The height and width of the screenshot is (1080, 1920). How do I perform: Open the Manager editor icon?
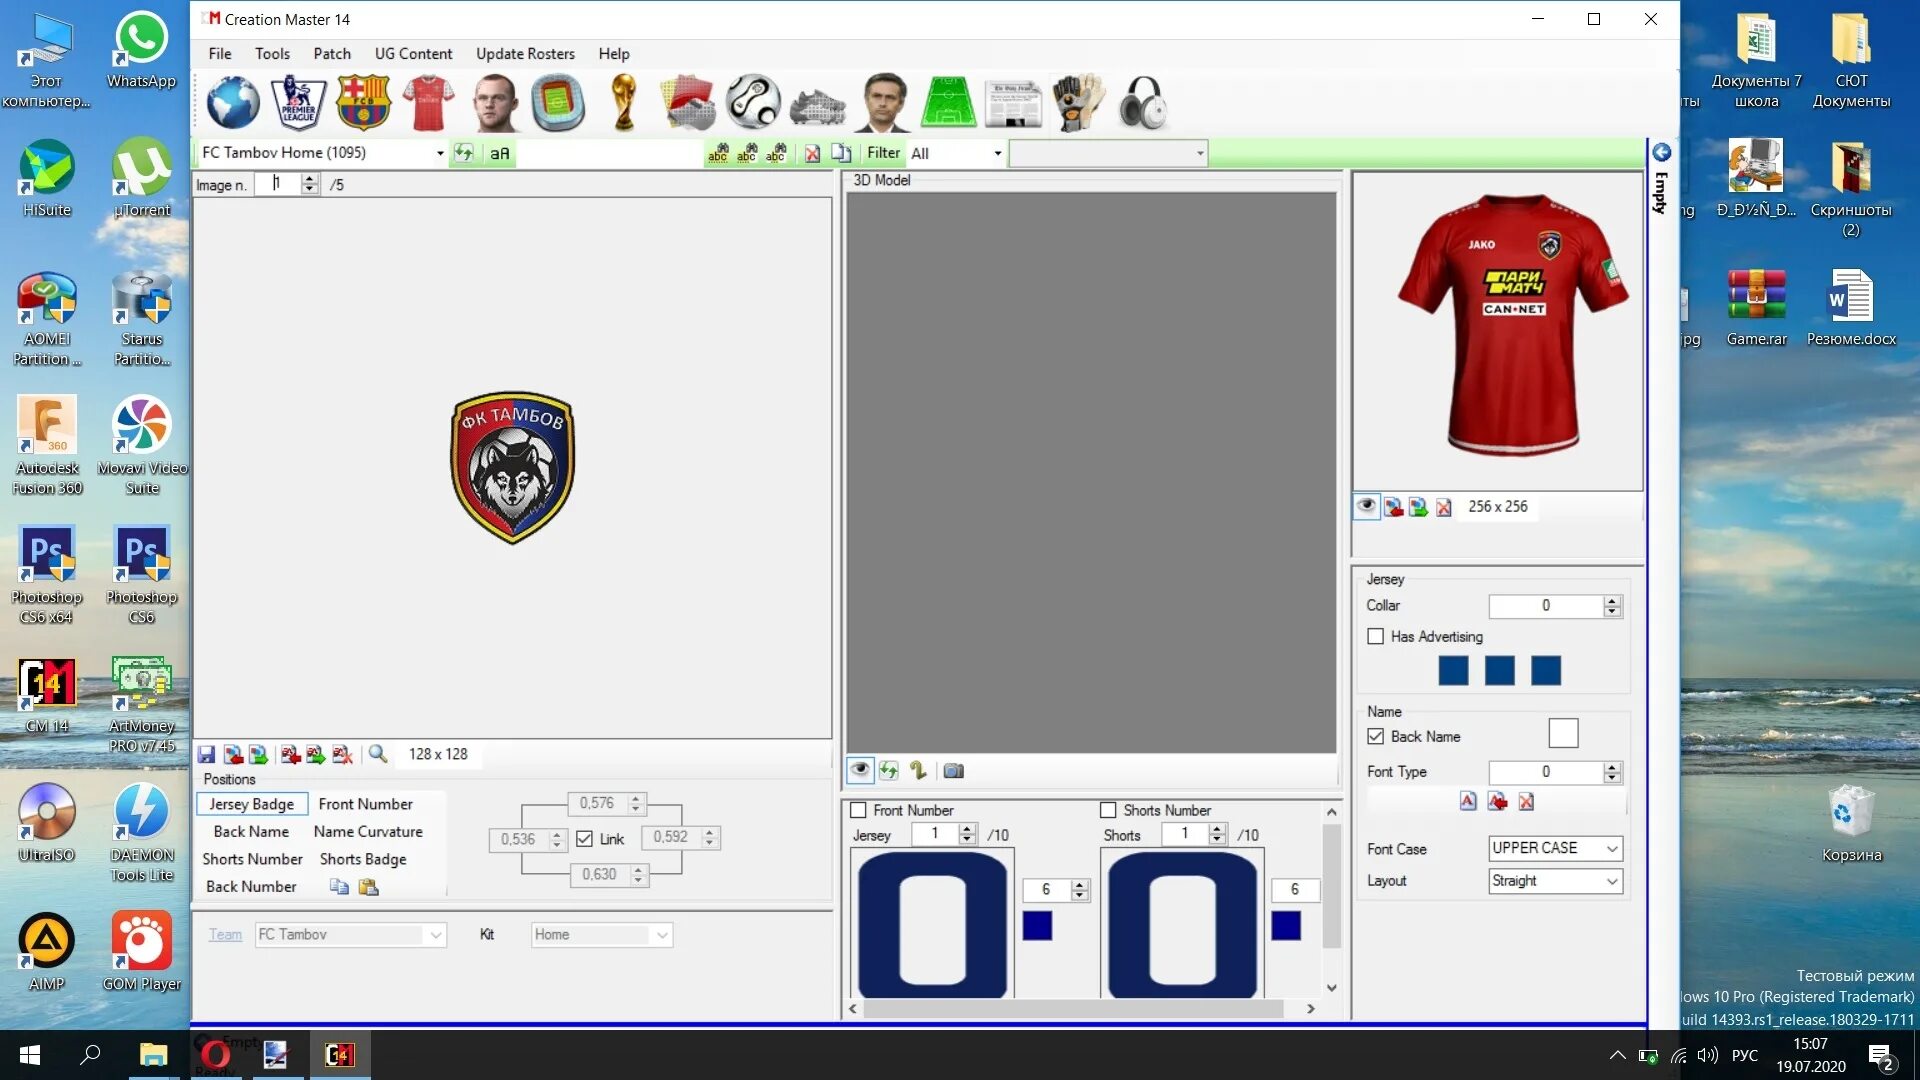click(x=883, y=102)
